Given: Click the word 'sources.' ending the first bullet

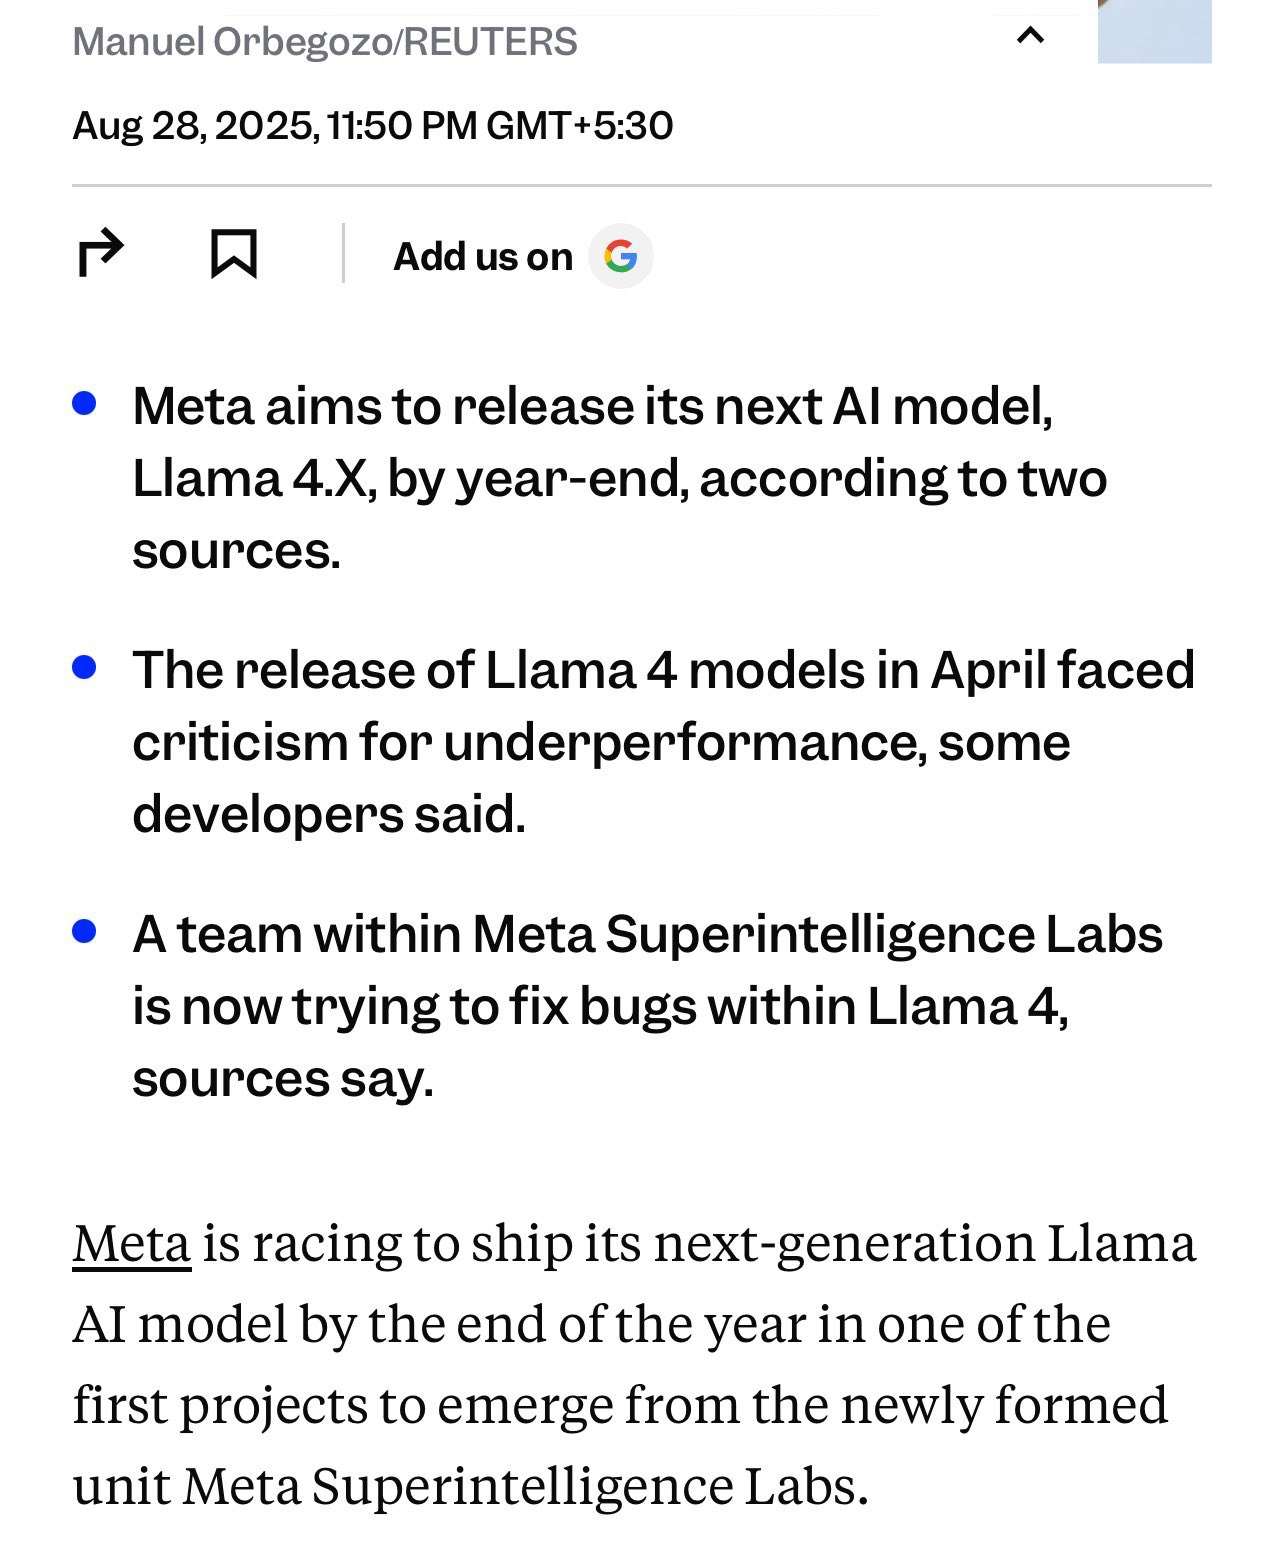Looking at the screenshot, I should tap(236, 552).
